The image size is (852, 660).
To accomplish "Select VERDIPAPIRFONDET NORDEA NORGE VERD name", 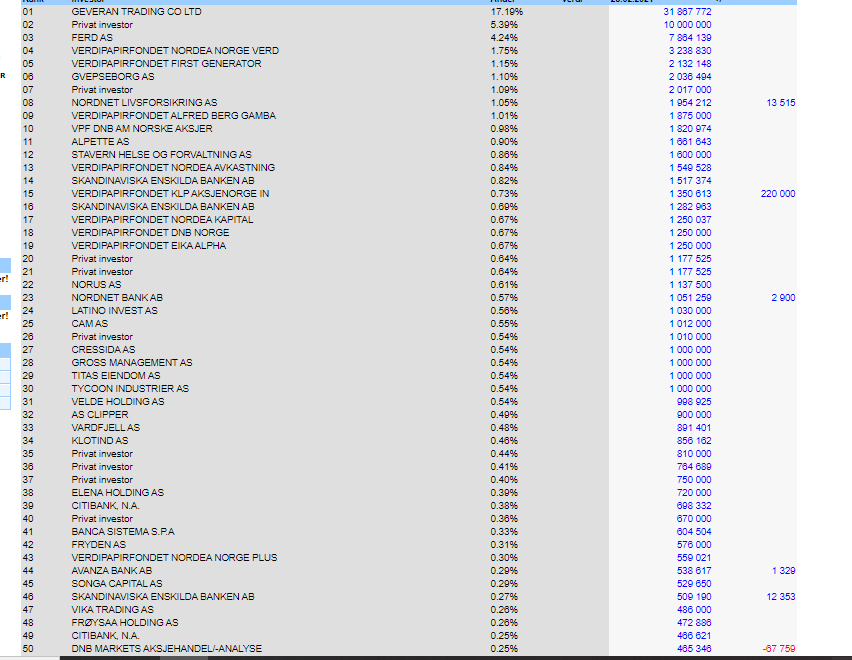I will (175, 51).
